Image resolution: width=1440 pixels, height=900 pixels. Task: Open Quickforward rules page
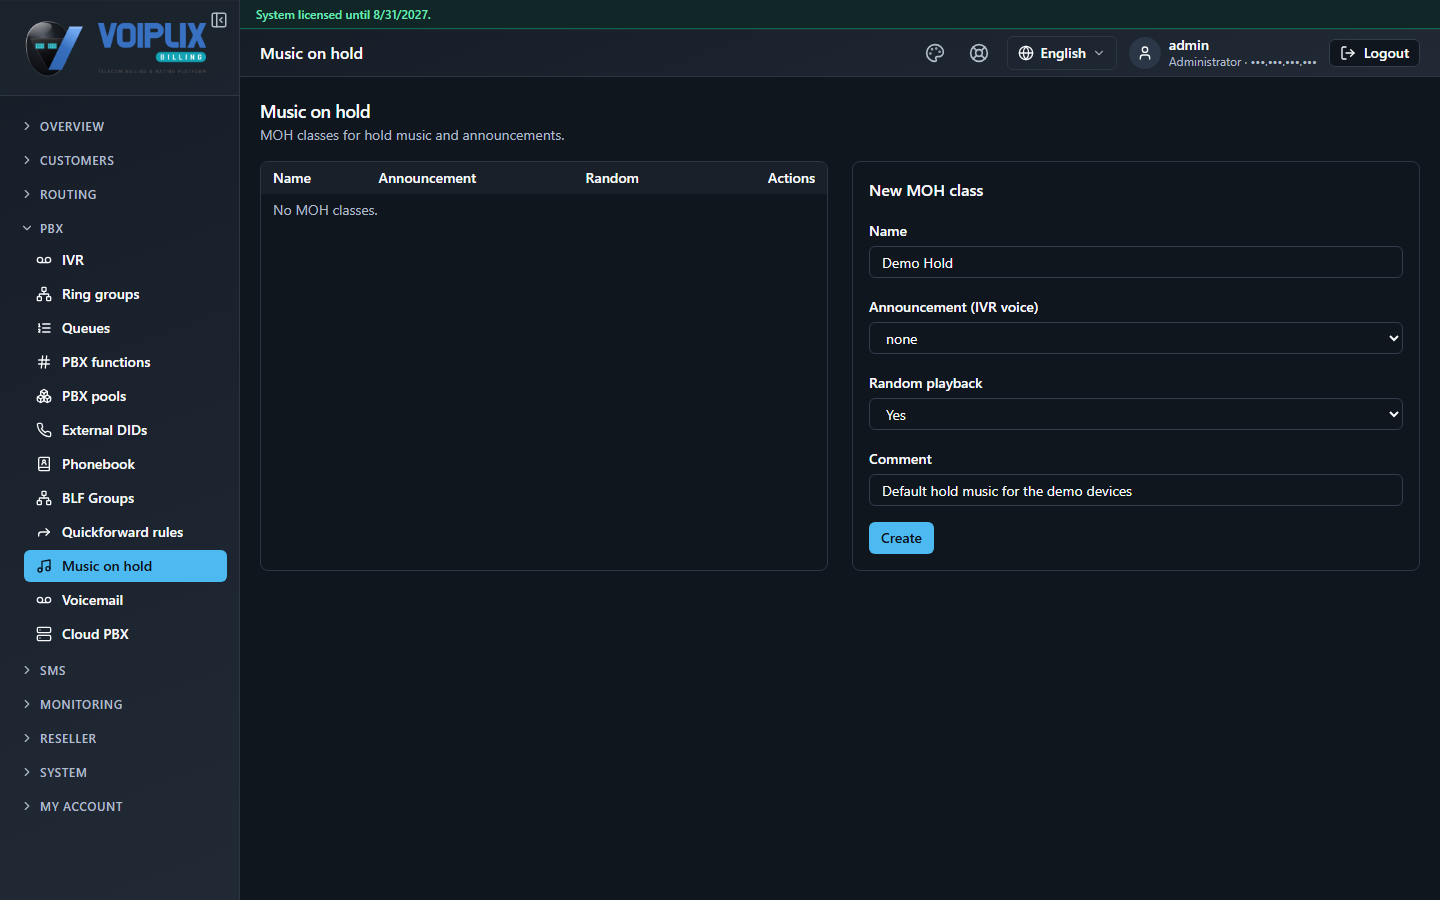click(x=125, y=532)
